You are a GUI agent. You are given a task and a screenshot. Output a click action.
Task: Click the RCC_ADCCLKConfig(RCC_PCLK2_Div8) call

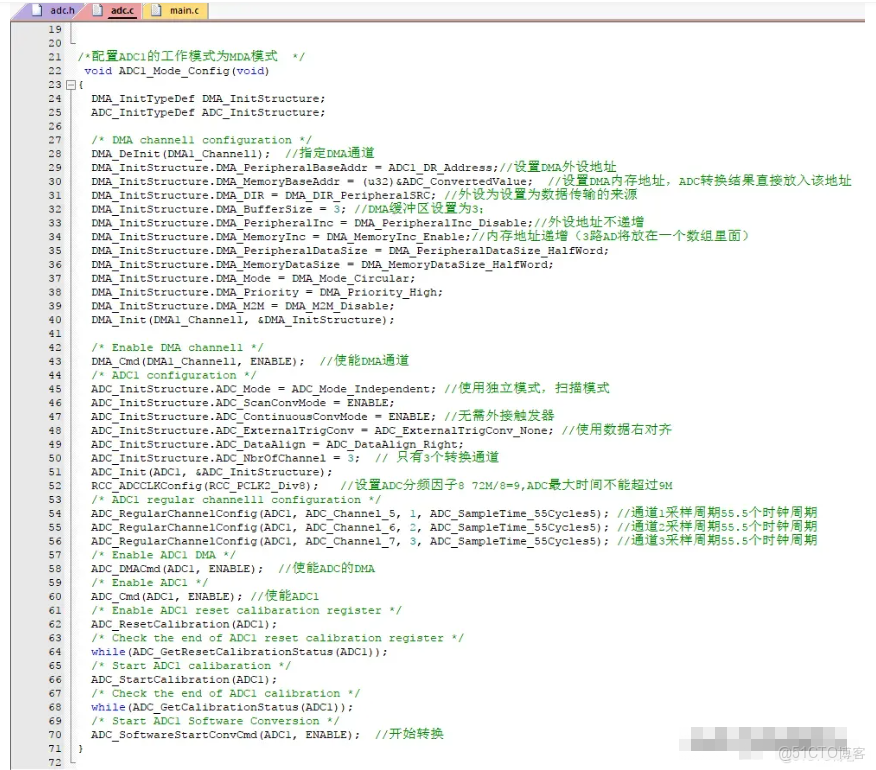(x=205, y=486)
